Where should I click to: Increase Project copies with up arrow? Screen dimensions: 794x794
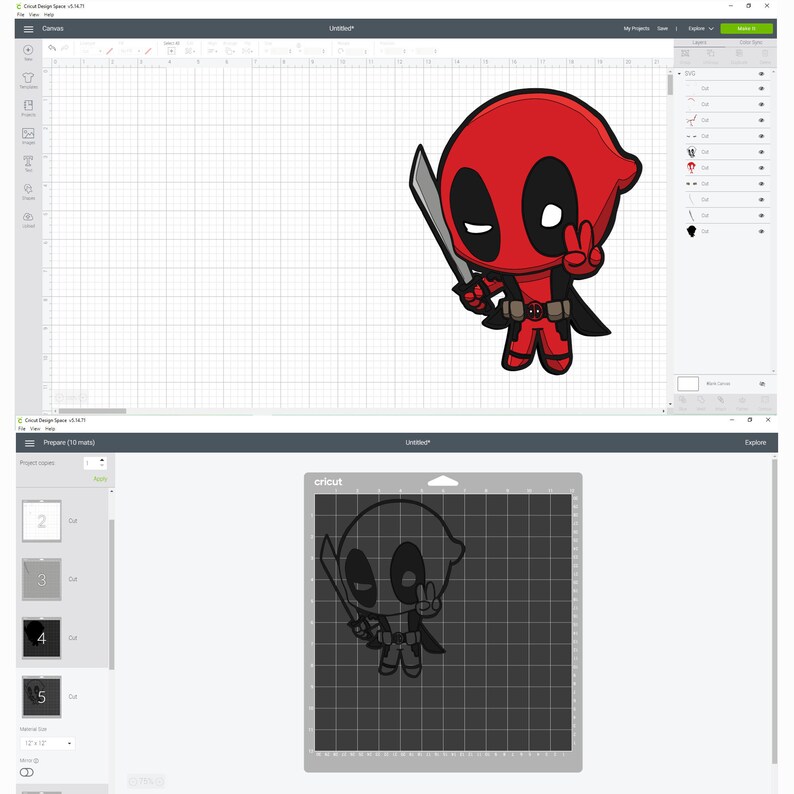pyautogui.click(x=102, y=460)
